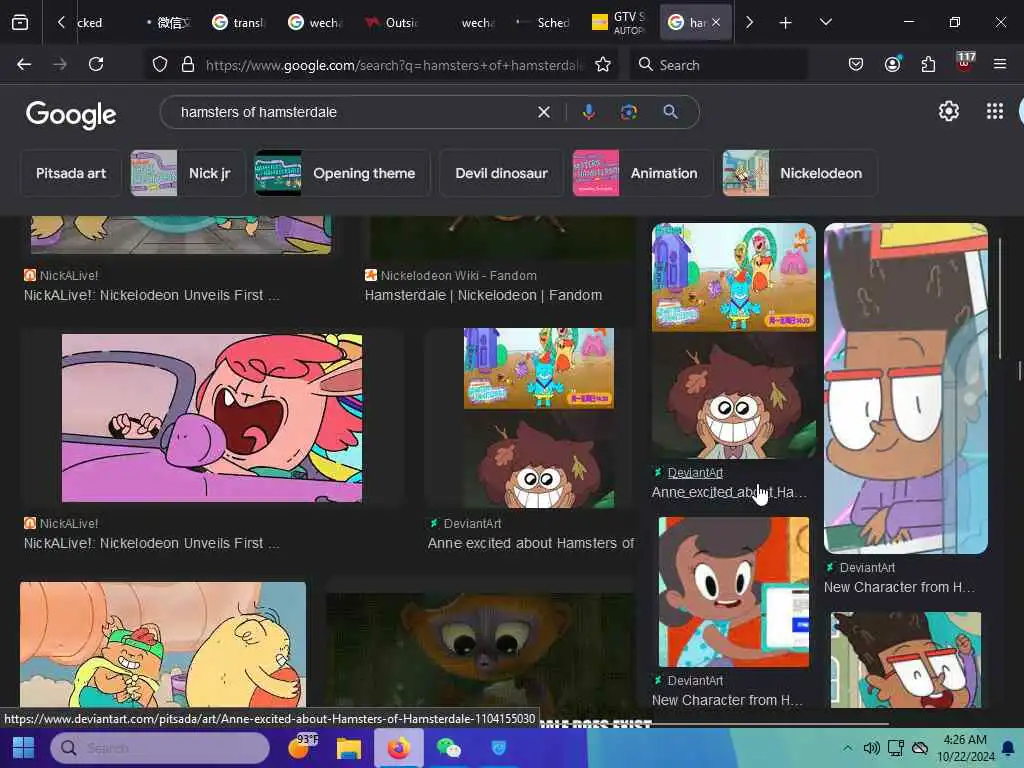This screenshot has height=768, width=1024.
Task: Switch to the Sched tab
Action: (543, 23)
